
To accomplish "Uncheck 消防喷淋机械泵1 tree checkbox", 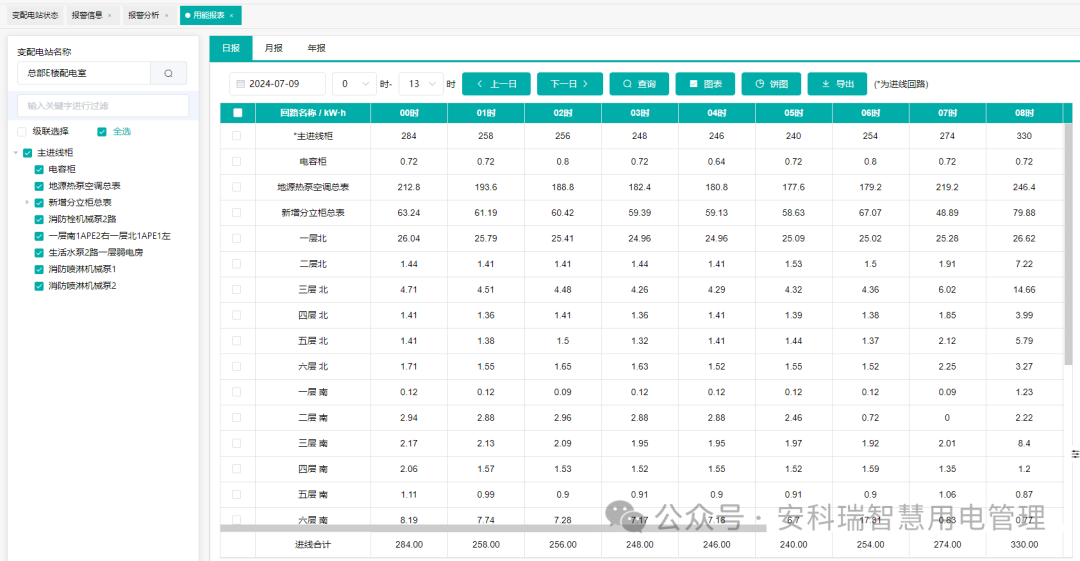I will coord(39,269).
